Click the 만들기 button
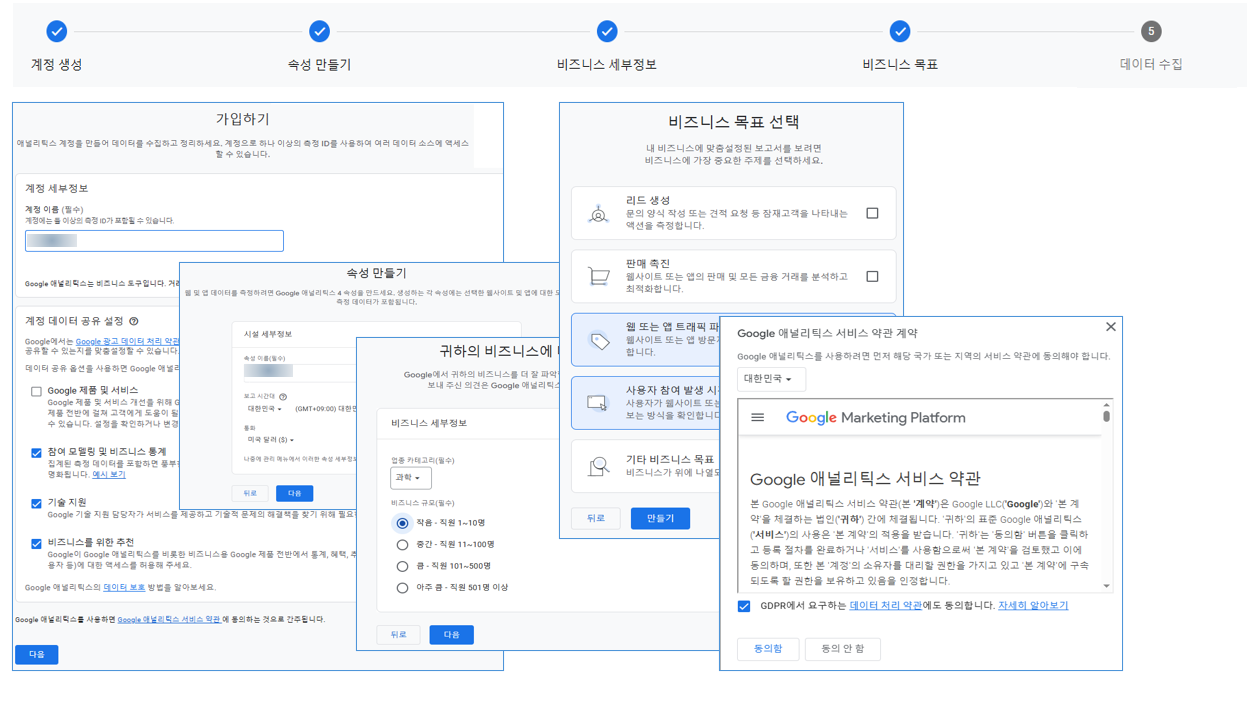This screenshot has height=713, width=1259. (x=660, y=518)
